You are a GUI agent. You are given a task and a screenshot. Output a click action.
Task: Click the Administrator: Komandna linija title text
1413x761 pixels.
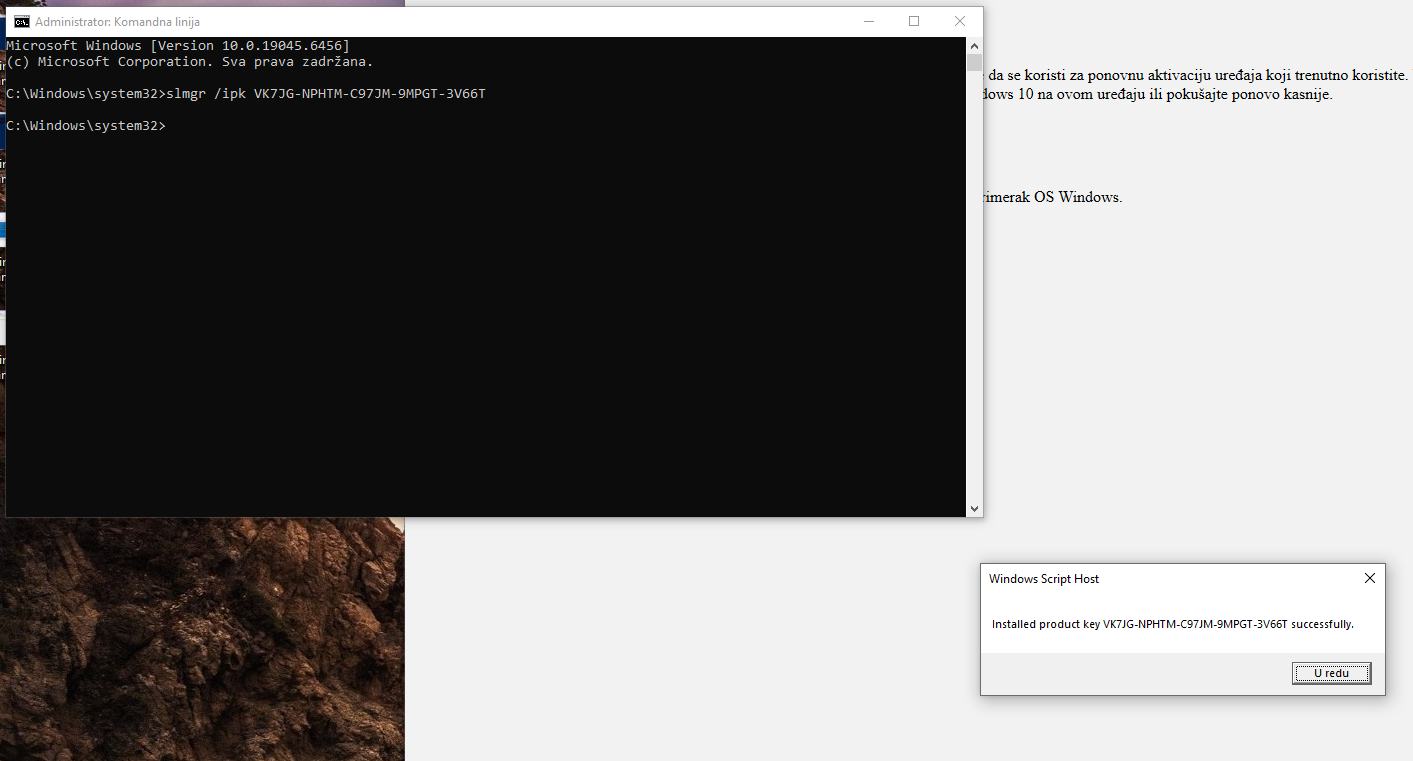click(x=117, y=22)
